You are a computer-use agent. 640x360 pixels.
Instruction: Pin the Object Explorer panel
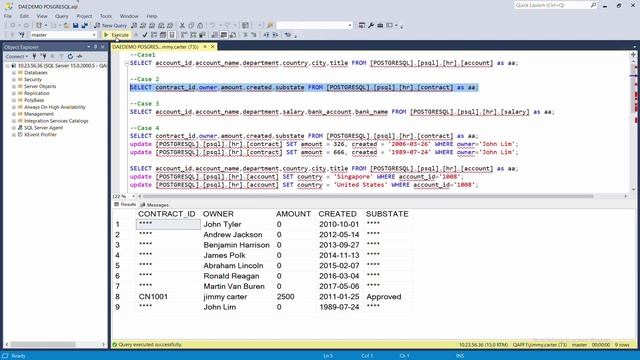(96, 47)
